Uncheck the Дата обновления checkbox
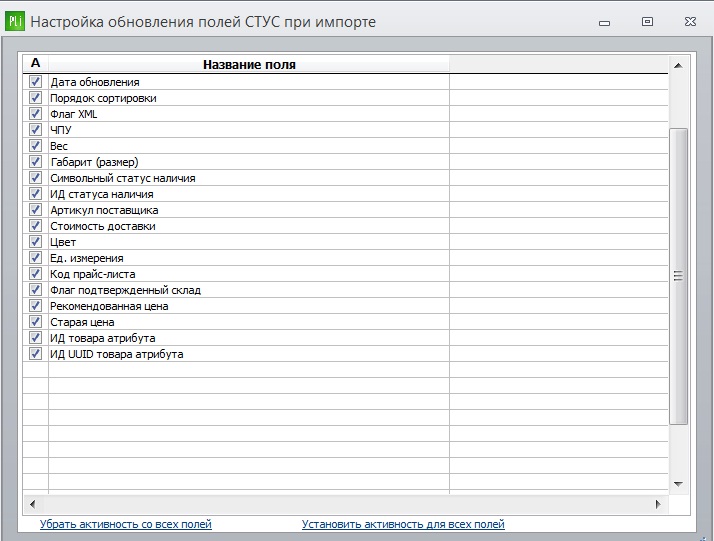 [35, 82]
